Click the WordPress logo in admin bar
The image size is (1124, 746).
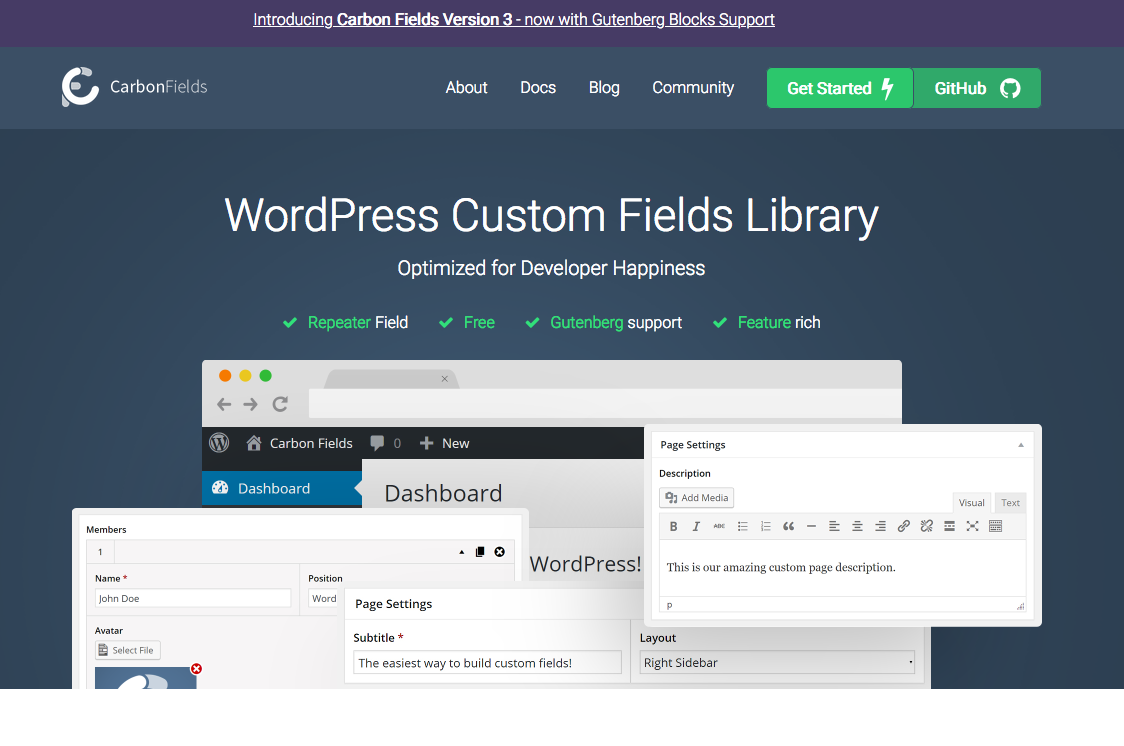pyautogui.click(x=219, y=443)
